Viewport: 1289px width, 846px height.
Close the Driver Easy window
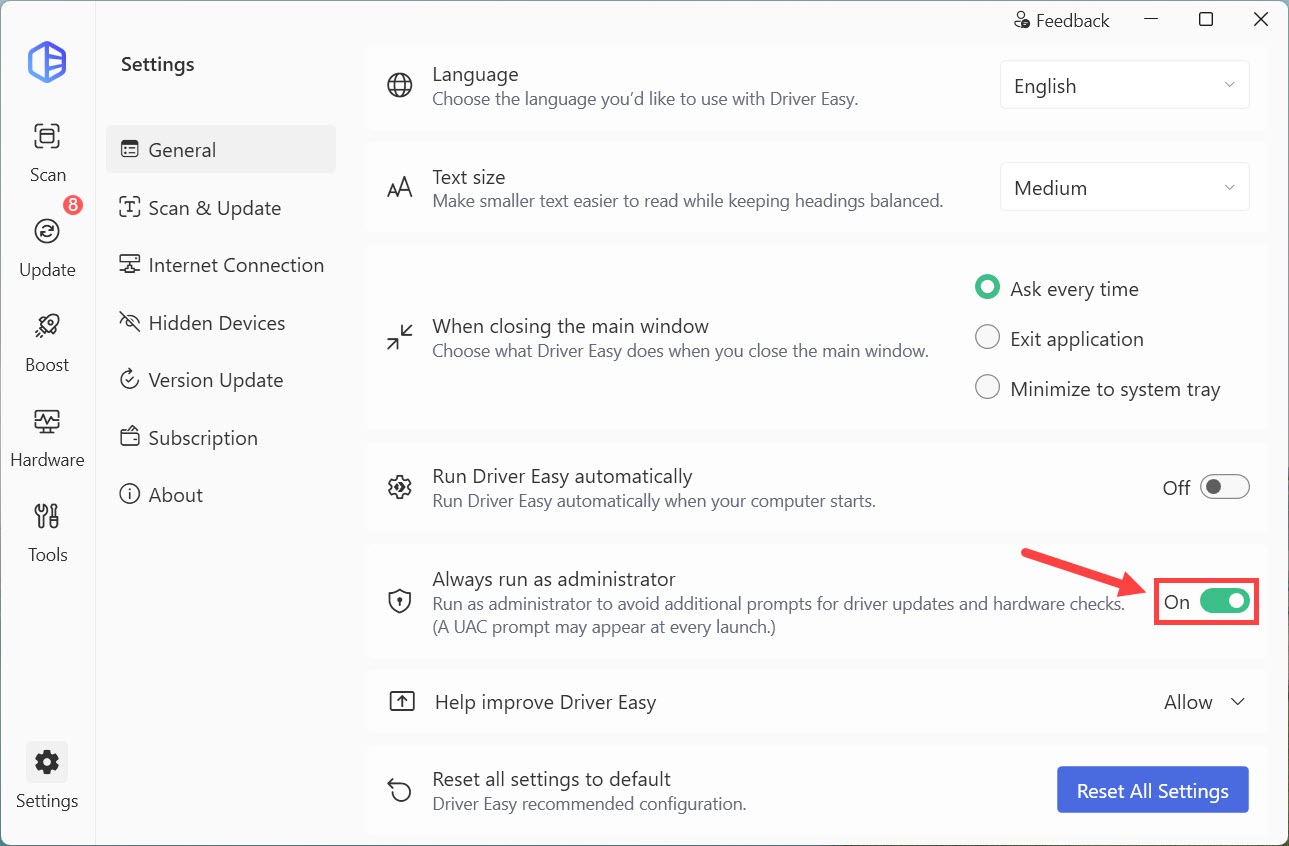[1260, 20]
